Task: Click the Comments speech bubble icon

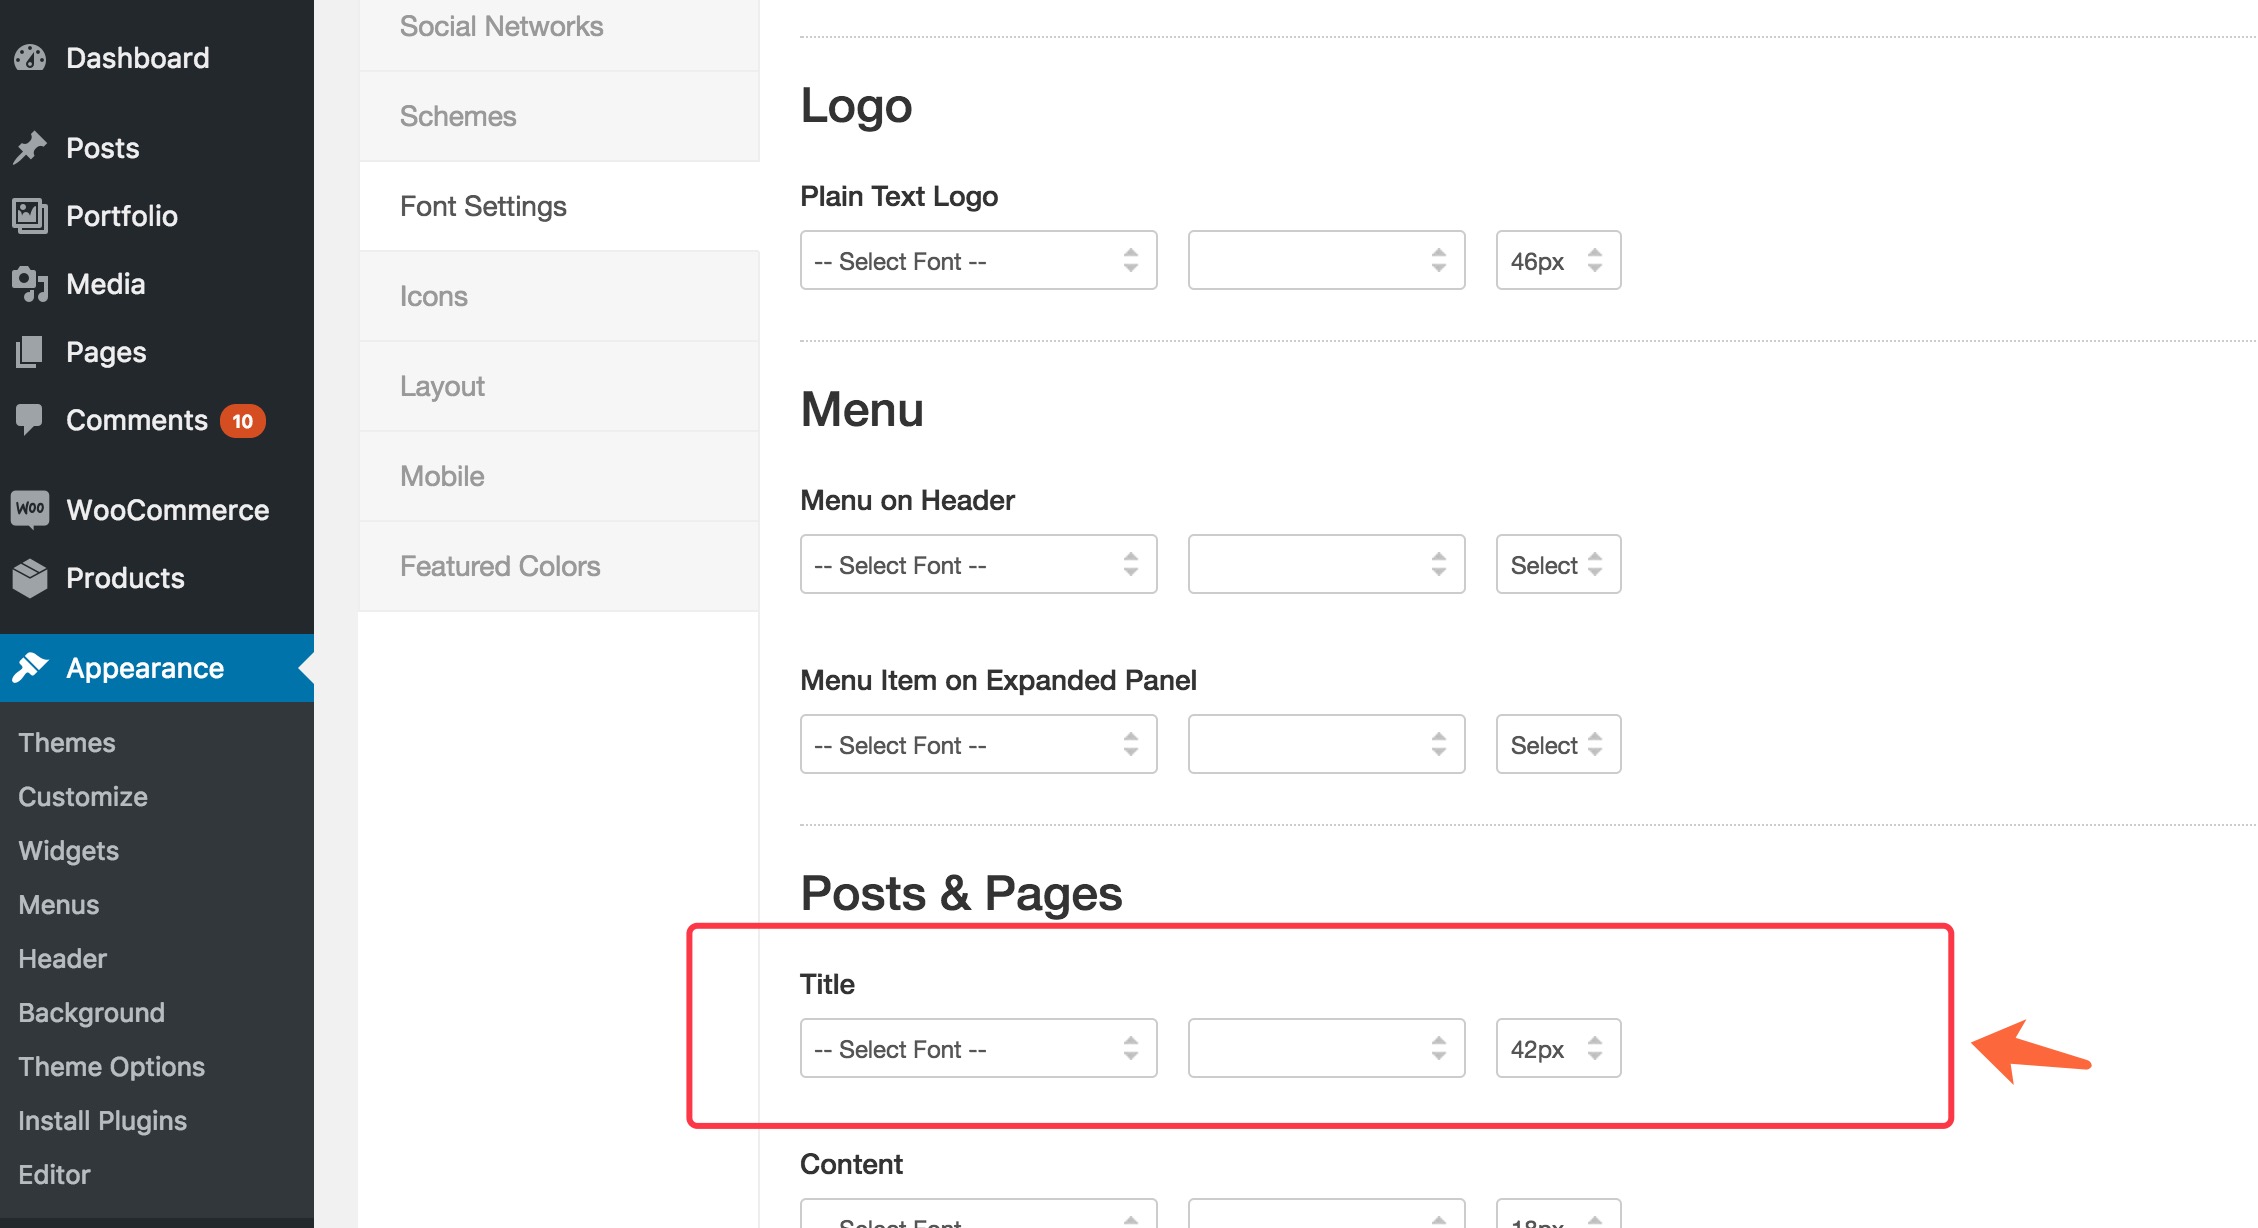Action: tap(30, 419)
